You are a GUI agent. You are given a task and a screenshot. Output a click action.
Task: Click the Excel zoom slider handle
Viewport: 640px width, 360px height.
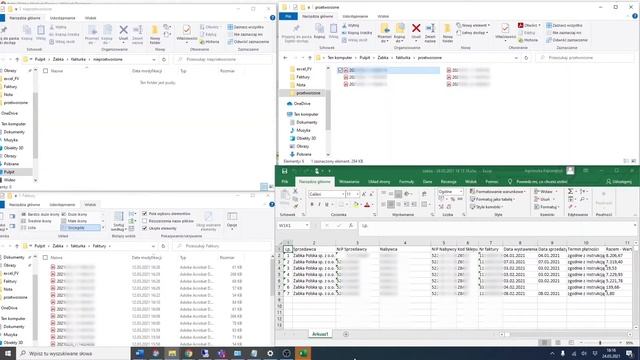click(600, 342)
